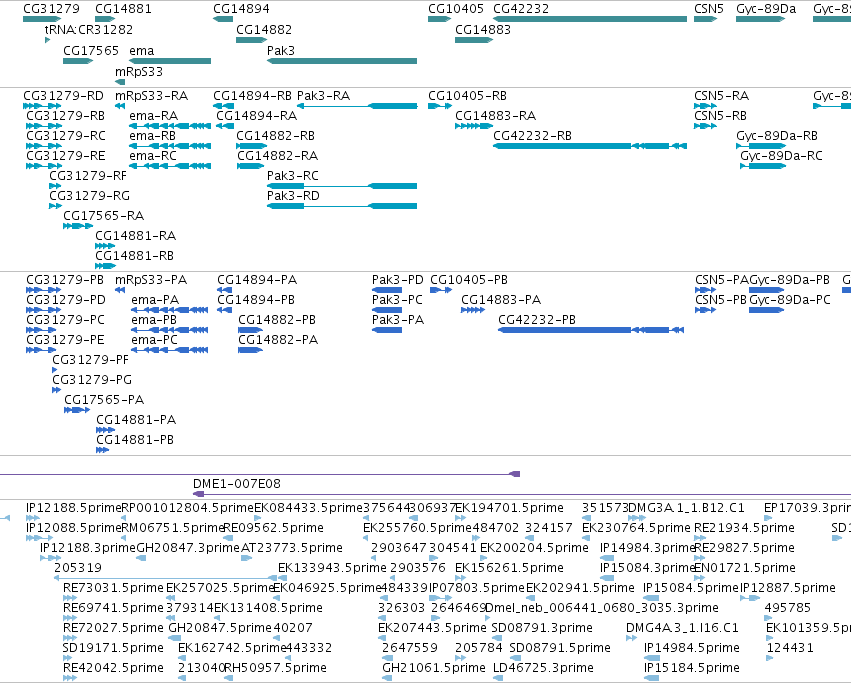Click transcript CG14881-RB
This screenshot has width=851, height=683.
pyautogui.click(x=106, y=267)
